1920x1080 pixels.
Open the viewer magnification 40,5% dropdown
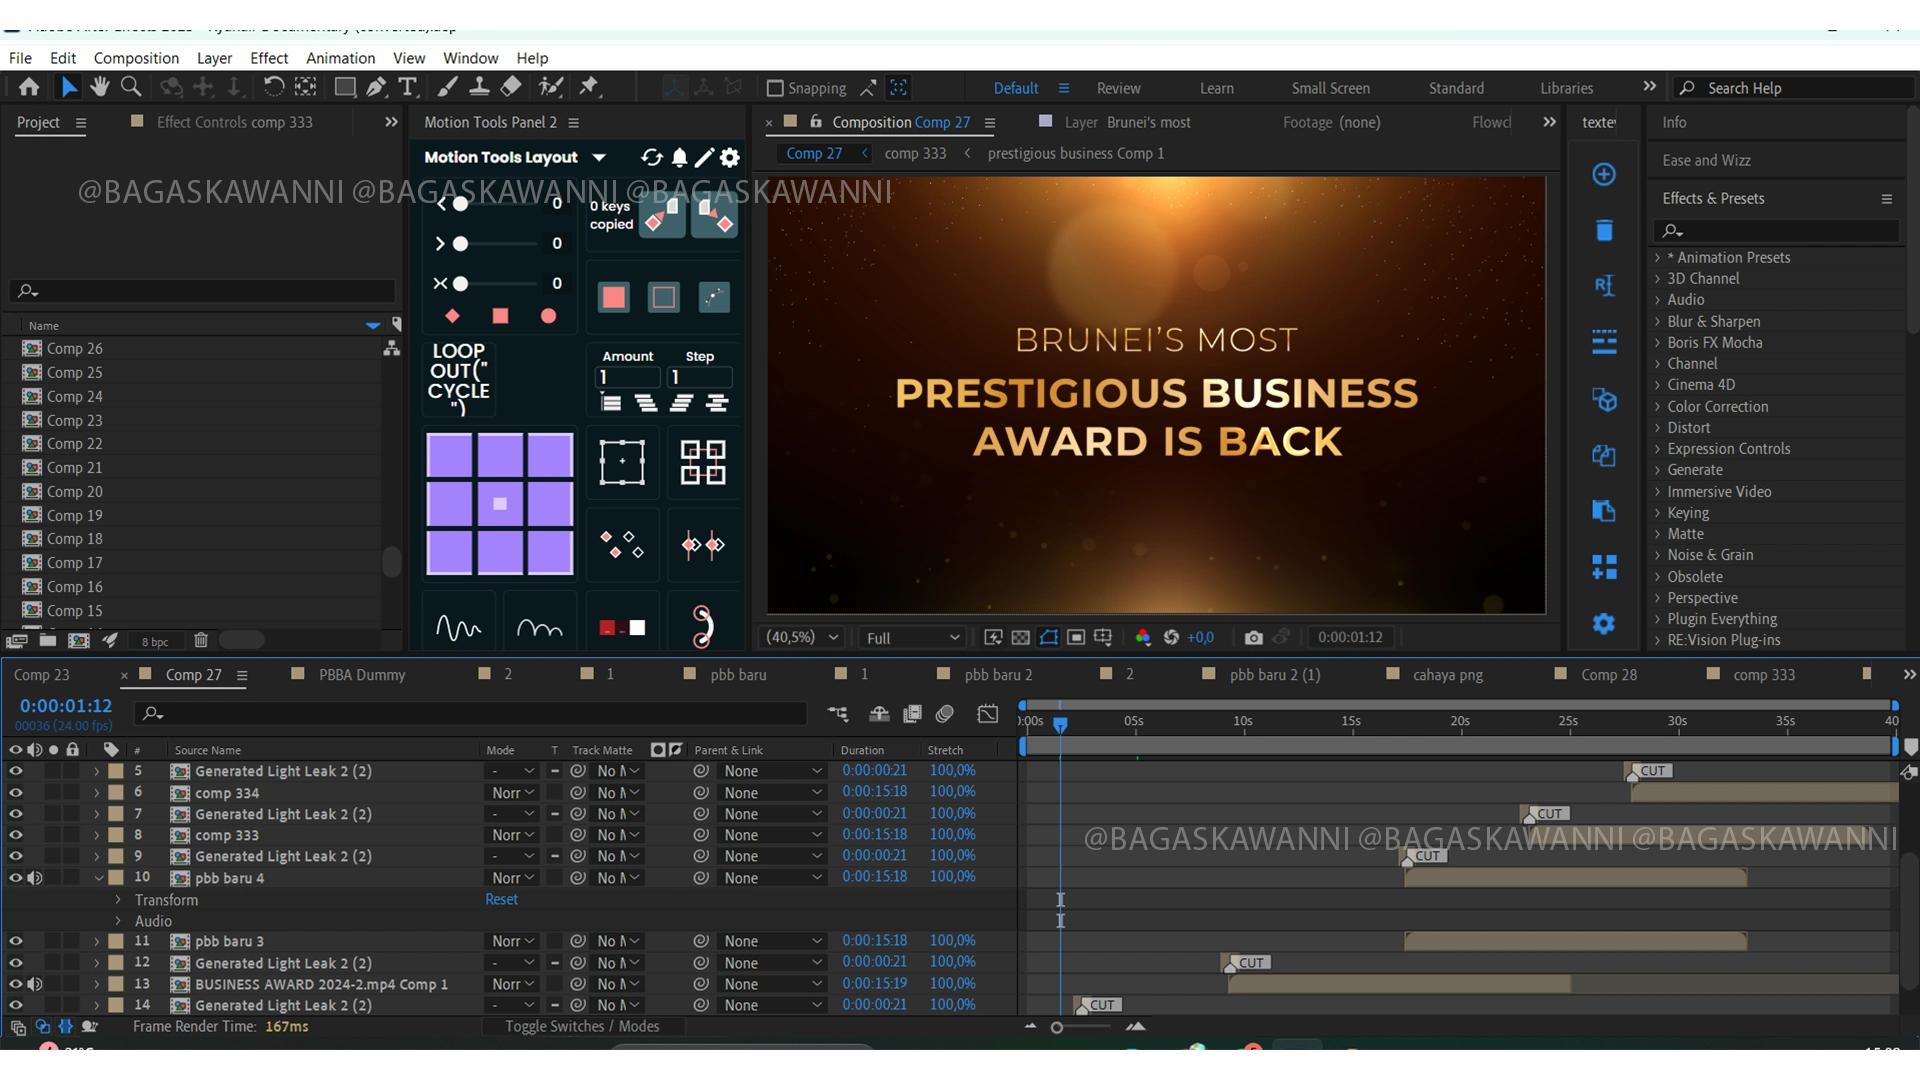click(802, 637)
